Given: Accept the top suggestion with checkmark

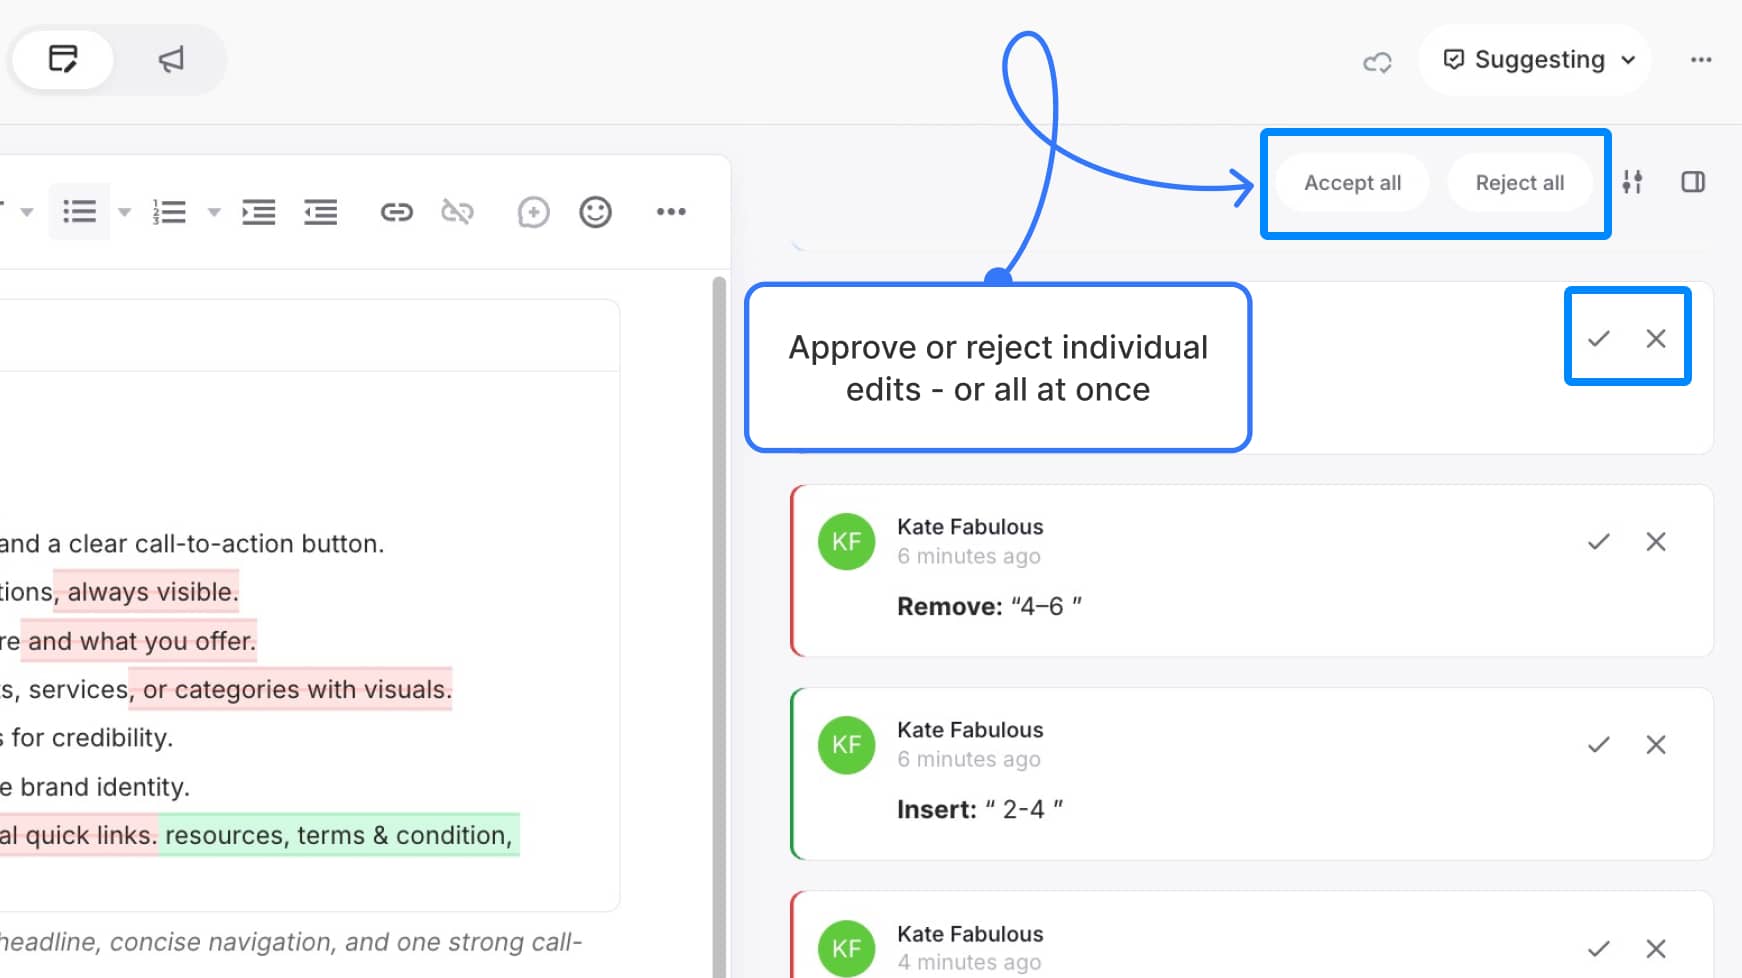Looking at the screenshot, I should [x=1599, y=339].
